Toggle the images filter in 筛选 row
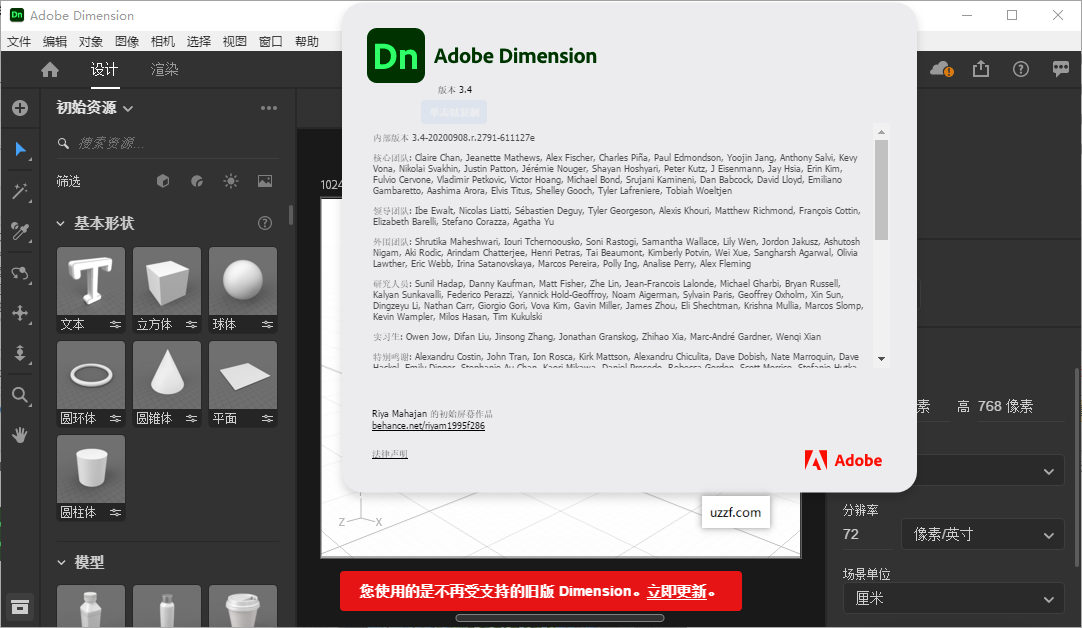Image resolution: width=1082 pixels, height=628 pixels. tap(264, 181)
